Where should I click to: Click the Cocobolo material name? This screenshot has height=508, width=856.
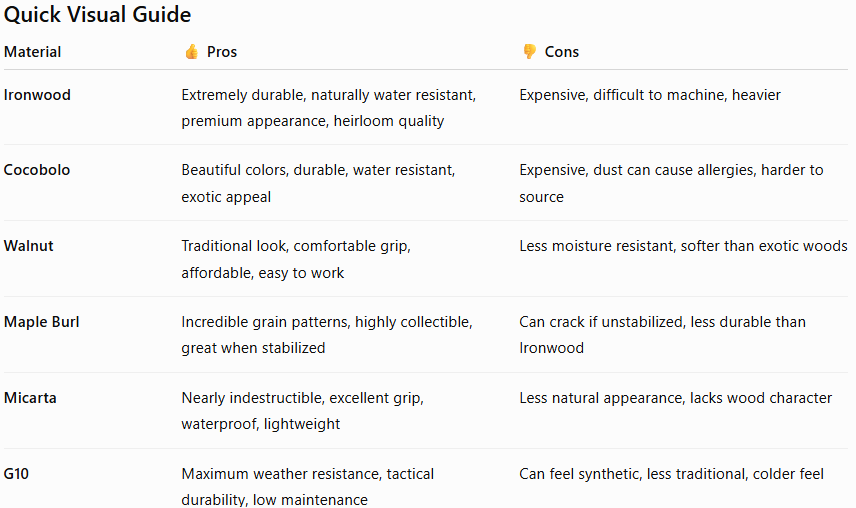pyautogui.click(x=37, y=170)
